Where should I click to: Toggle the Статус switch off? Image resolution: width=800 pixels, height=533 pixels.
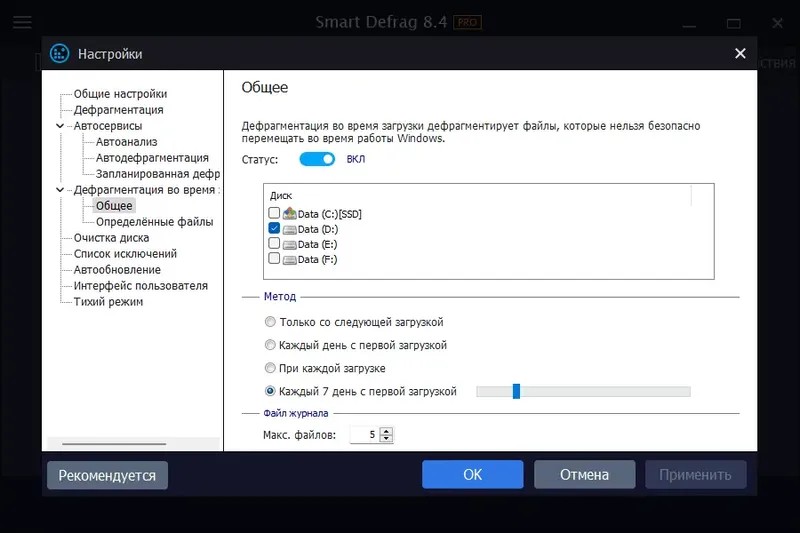pyautogui.click(x=317, y=159)
